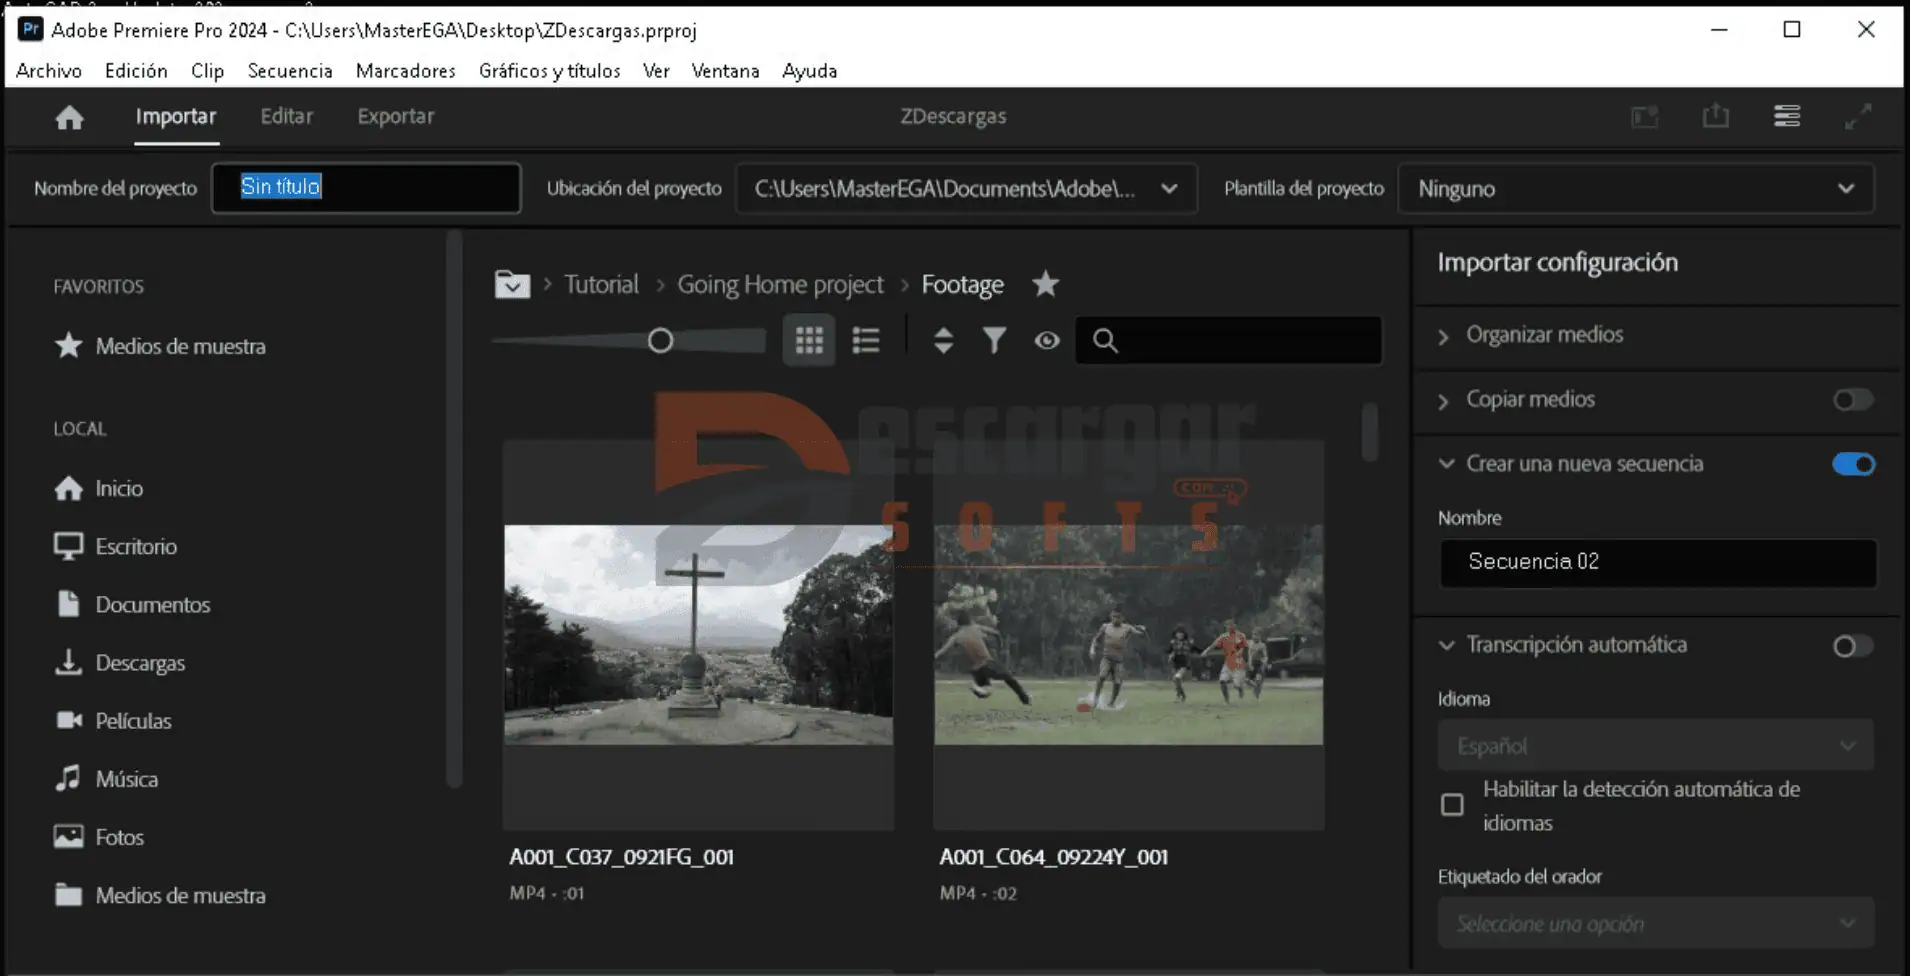
Task: Enable Transcripción automática switch
Action: [1853, 646]
